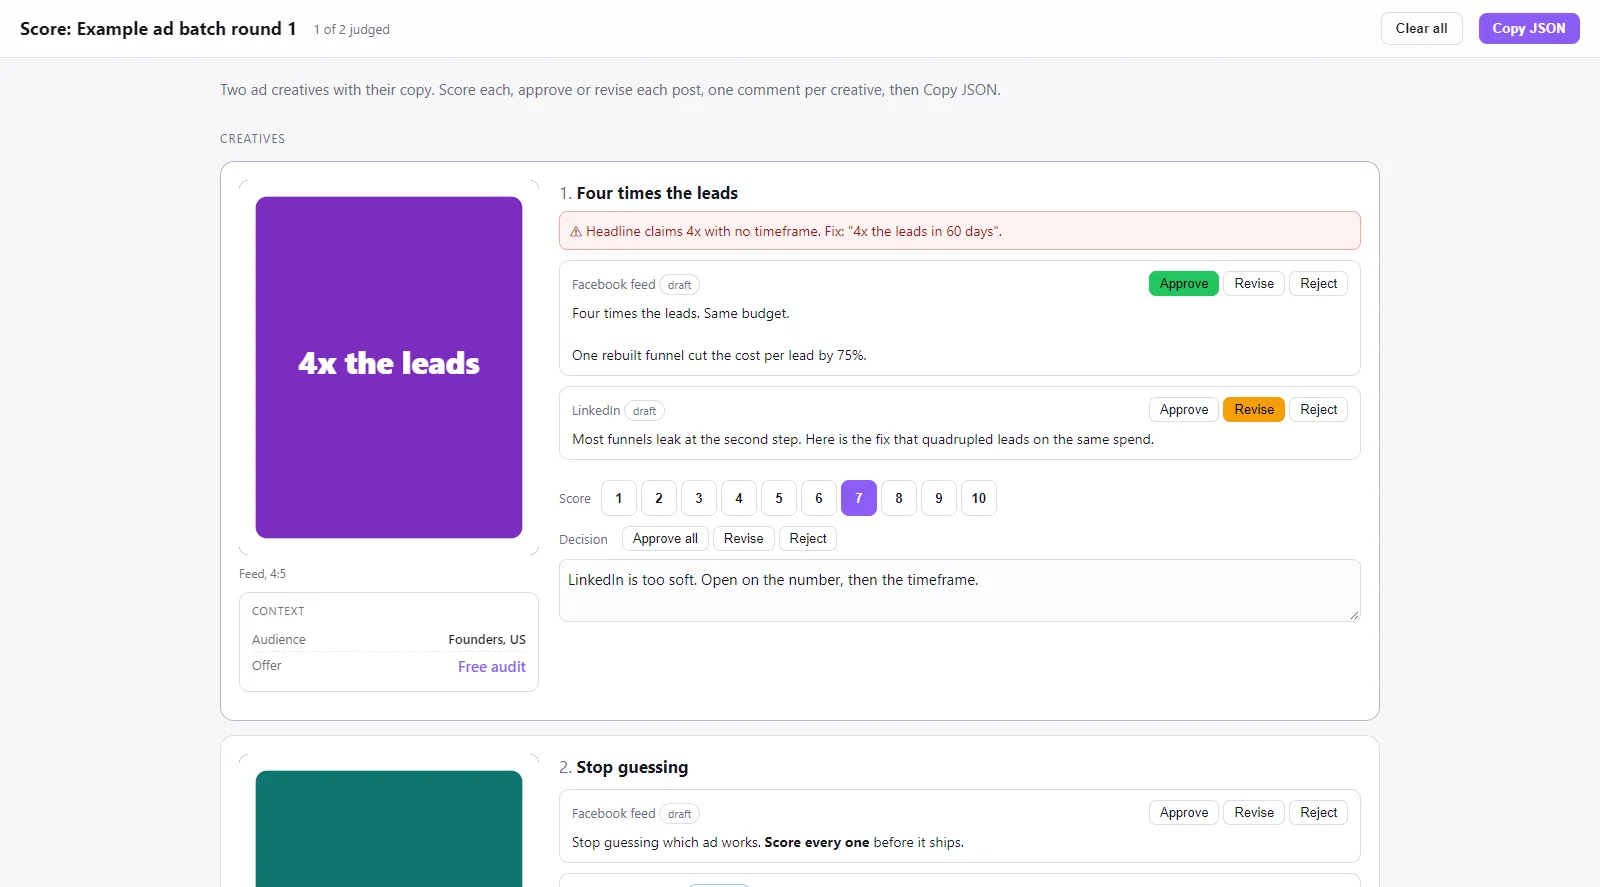Click the "Founders, US" audience value
Screen dimensions: 1600x887
[x=487, y=640]
